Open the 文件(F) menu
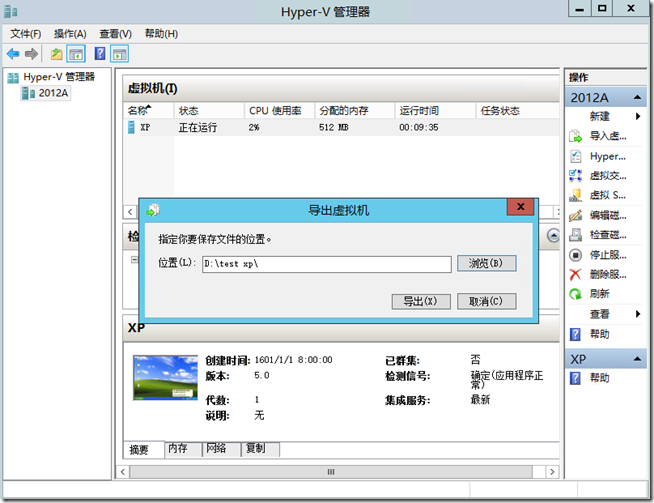 pyautogui.click(x=25, y=34)
